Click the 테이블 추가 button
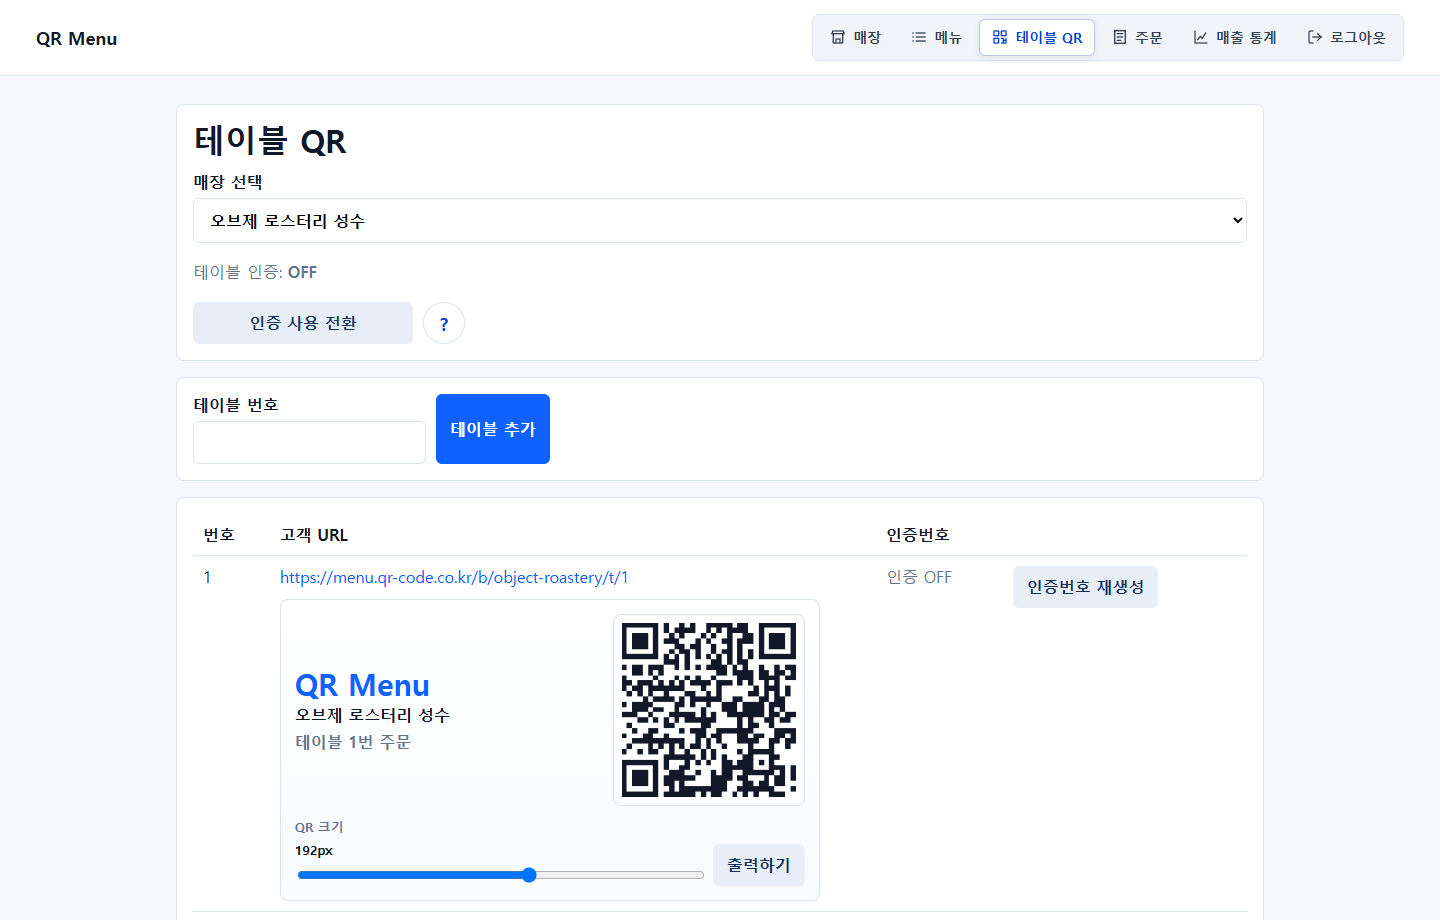This screenshot has width=1440, height=920. pos(493,429)
